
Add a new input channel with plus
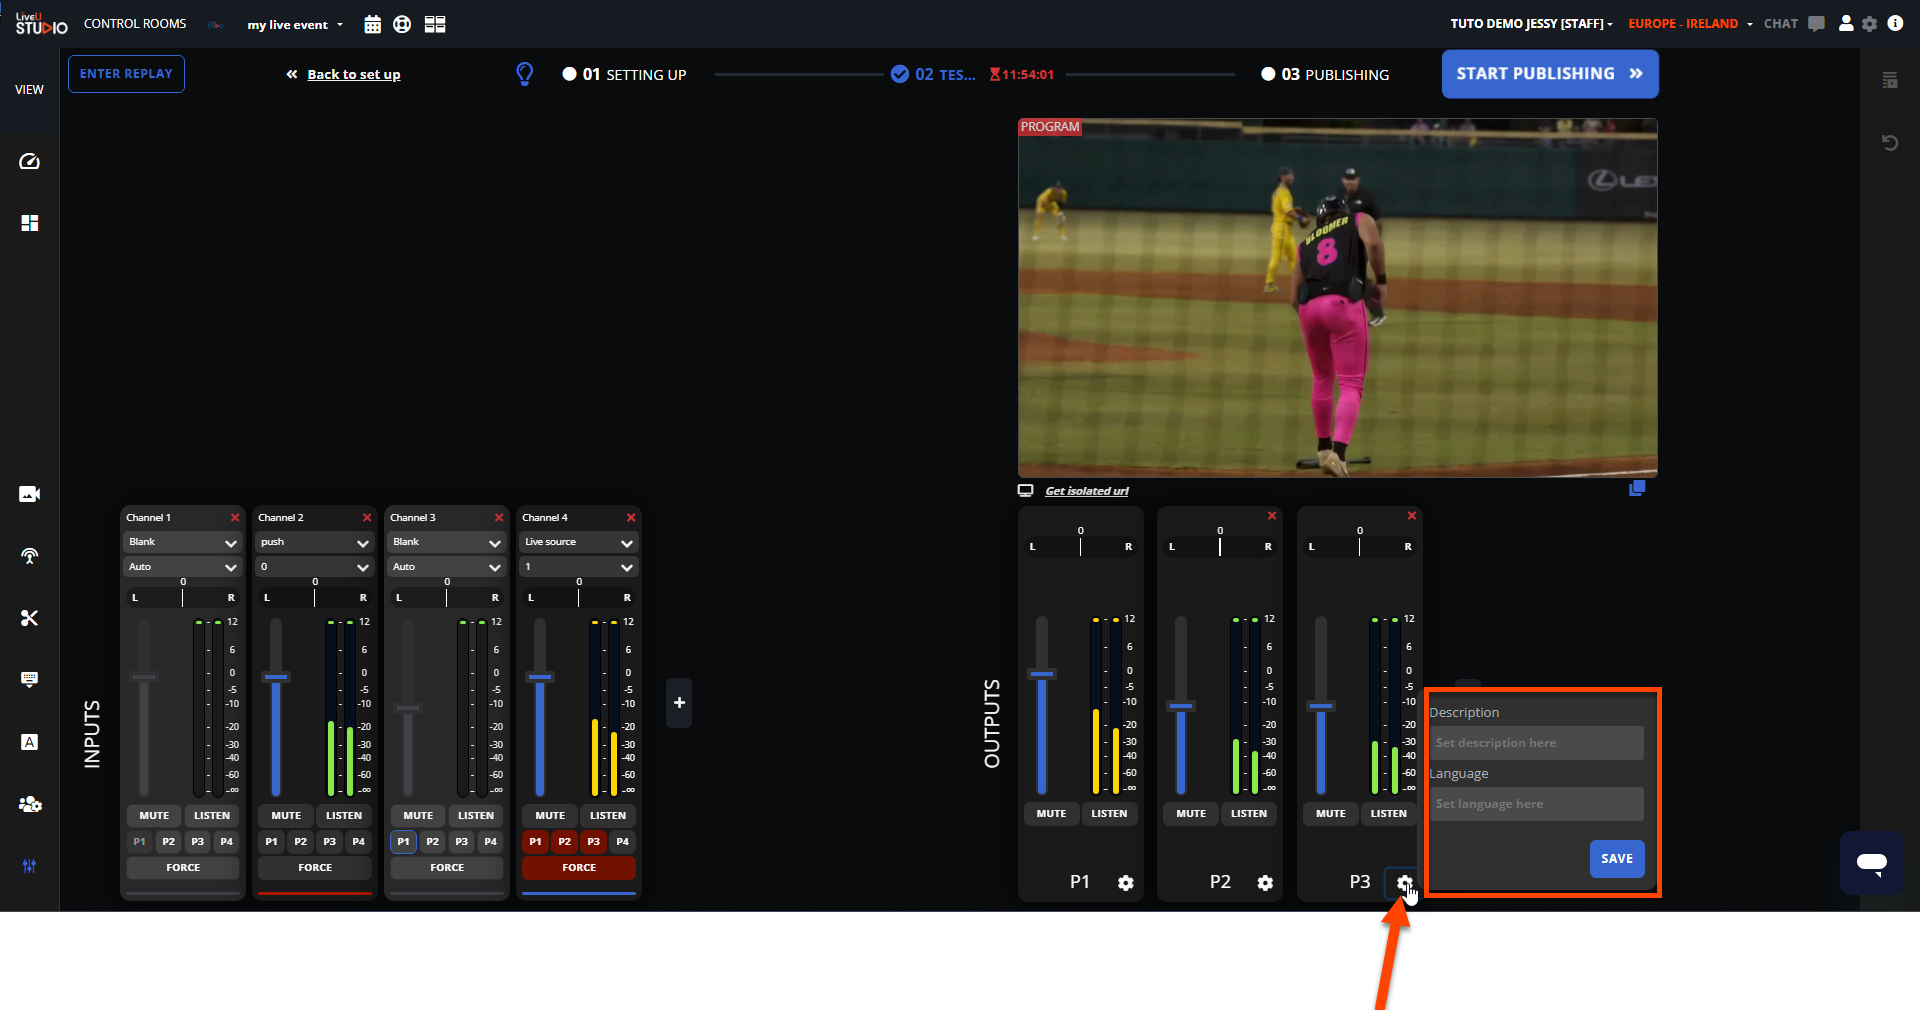click(679, 703)
